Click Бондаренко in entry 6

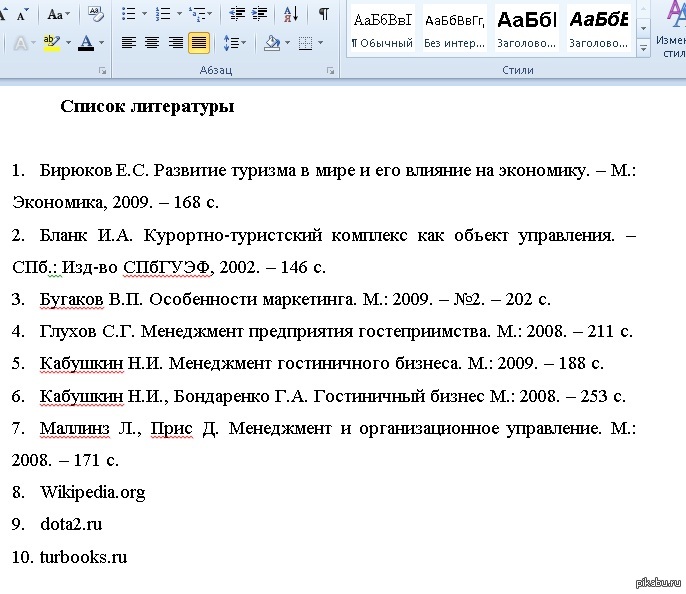[221, 396]
